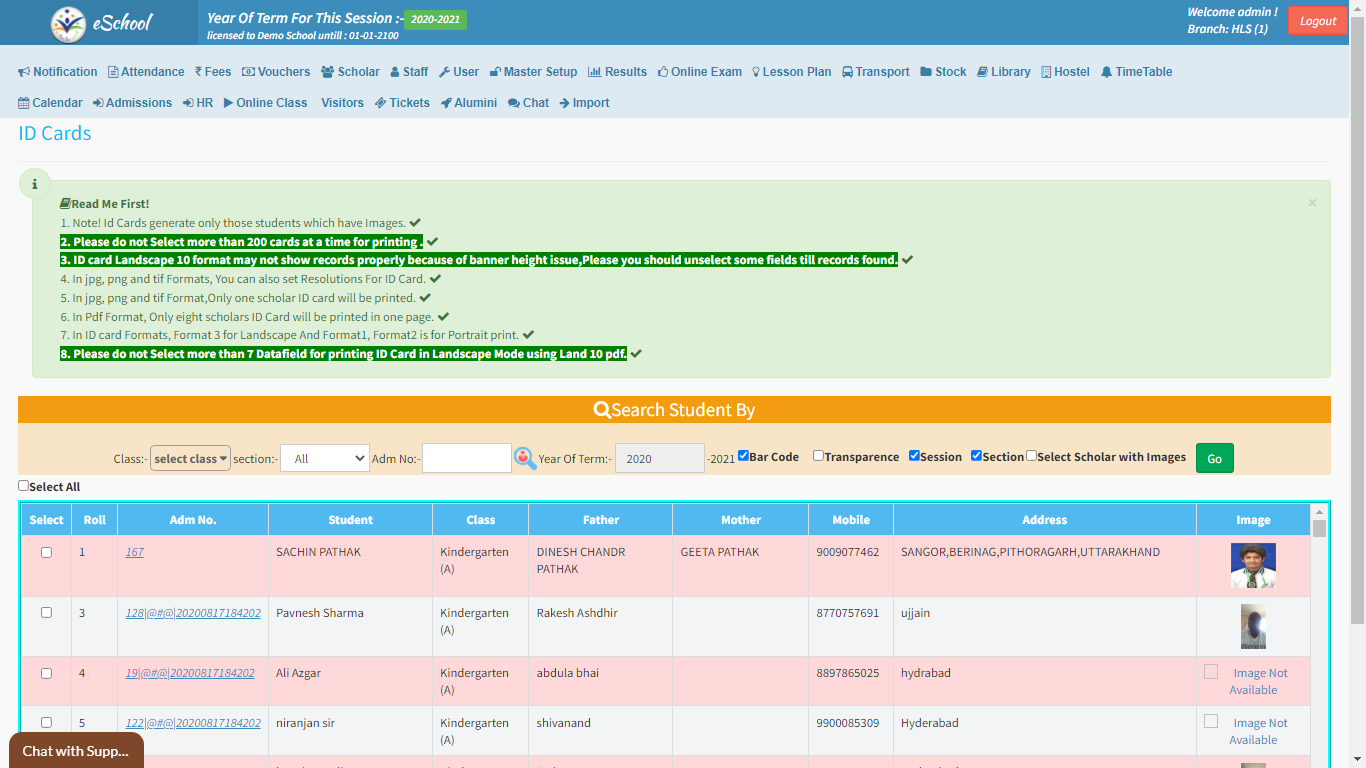Close the Read Me First notice
The height and width of the screenshot is (768, 1366).
click(1312, 203)
